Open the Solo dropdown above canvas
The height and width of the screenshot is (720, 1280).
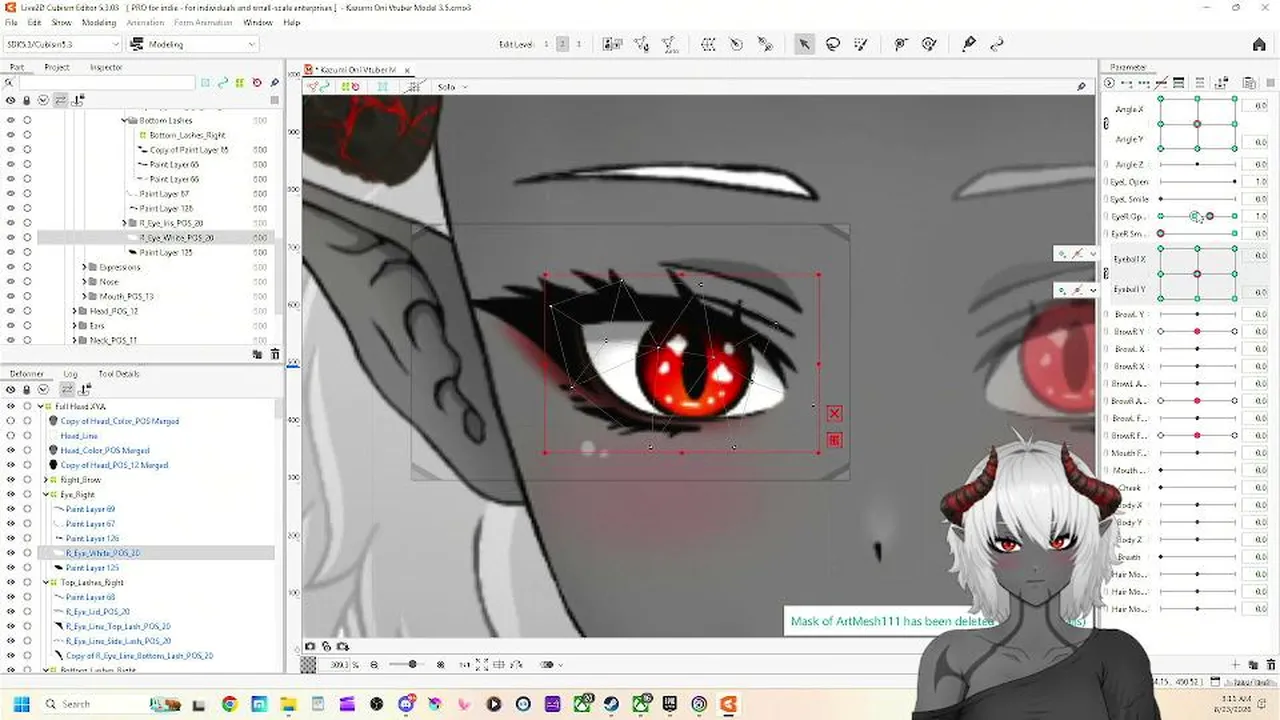(x=454, y=87)
